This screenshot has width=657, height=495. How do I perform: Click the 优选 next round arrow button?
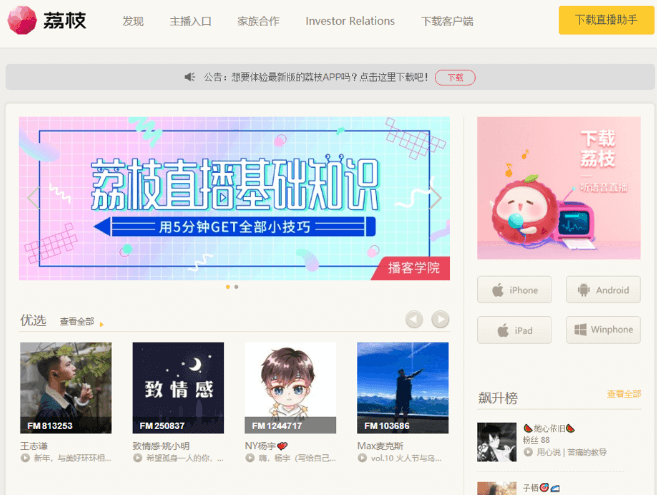coord(440,319)
